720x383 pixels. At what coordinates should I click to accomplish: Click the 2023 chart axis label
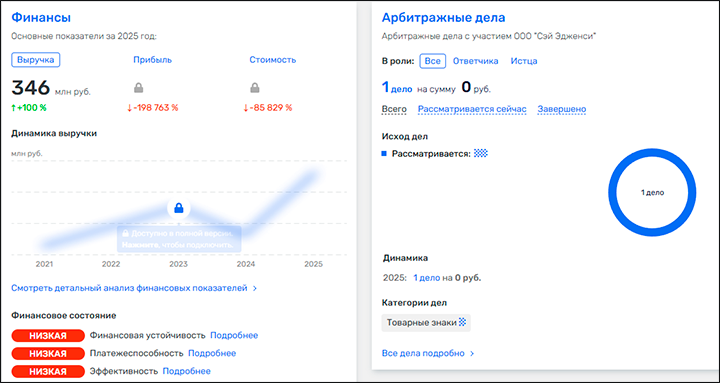179,264
